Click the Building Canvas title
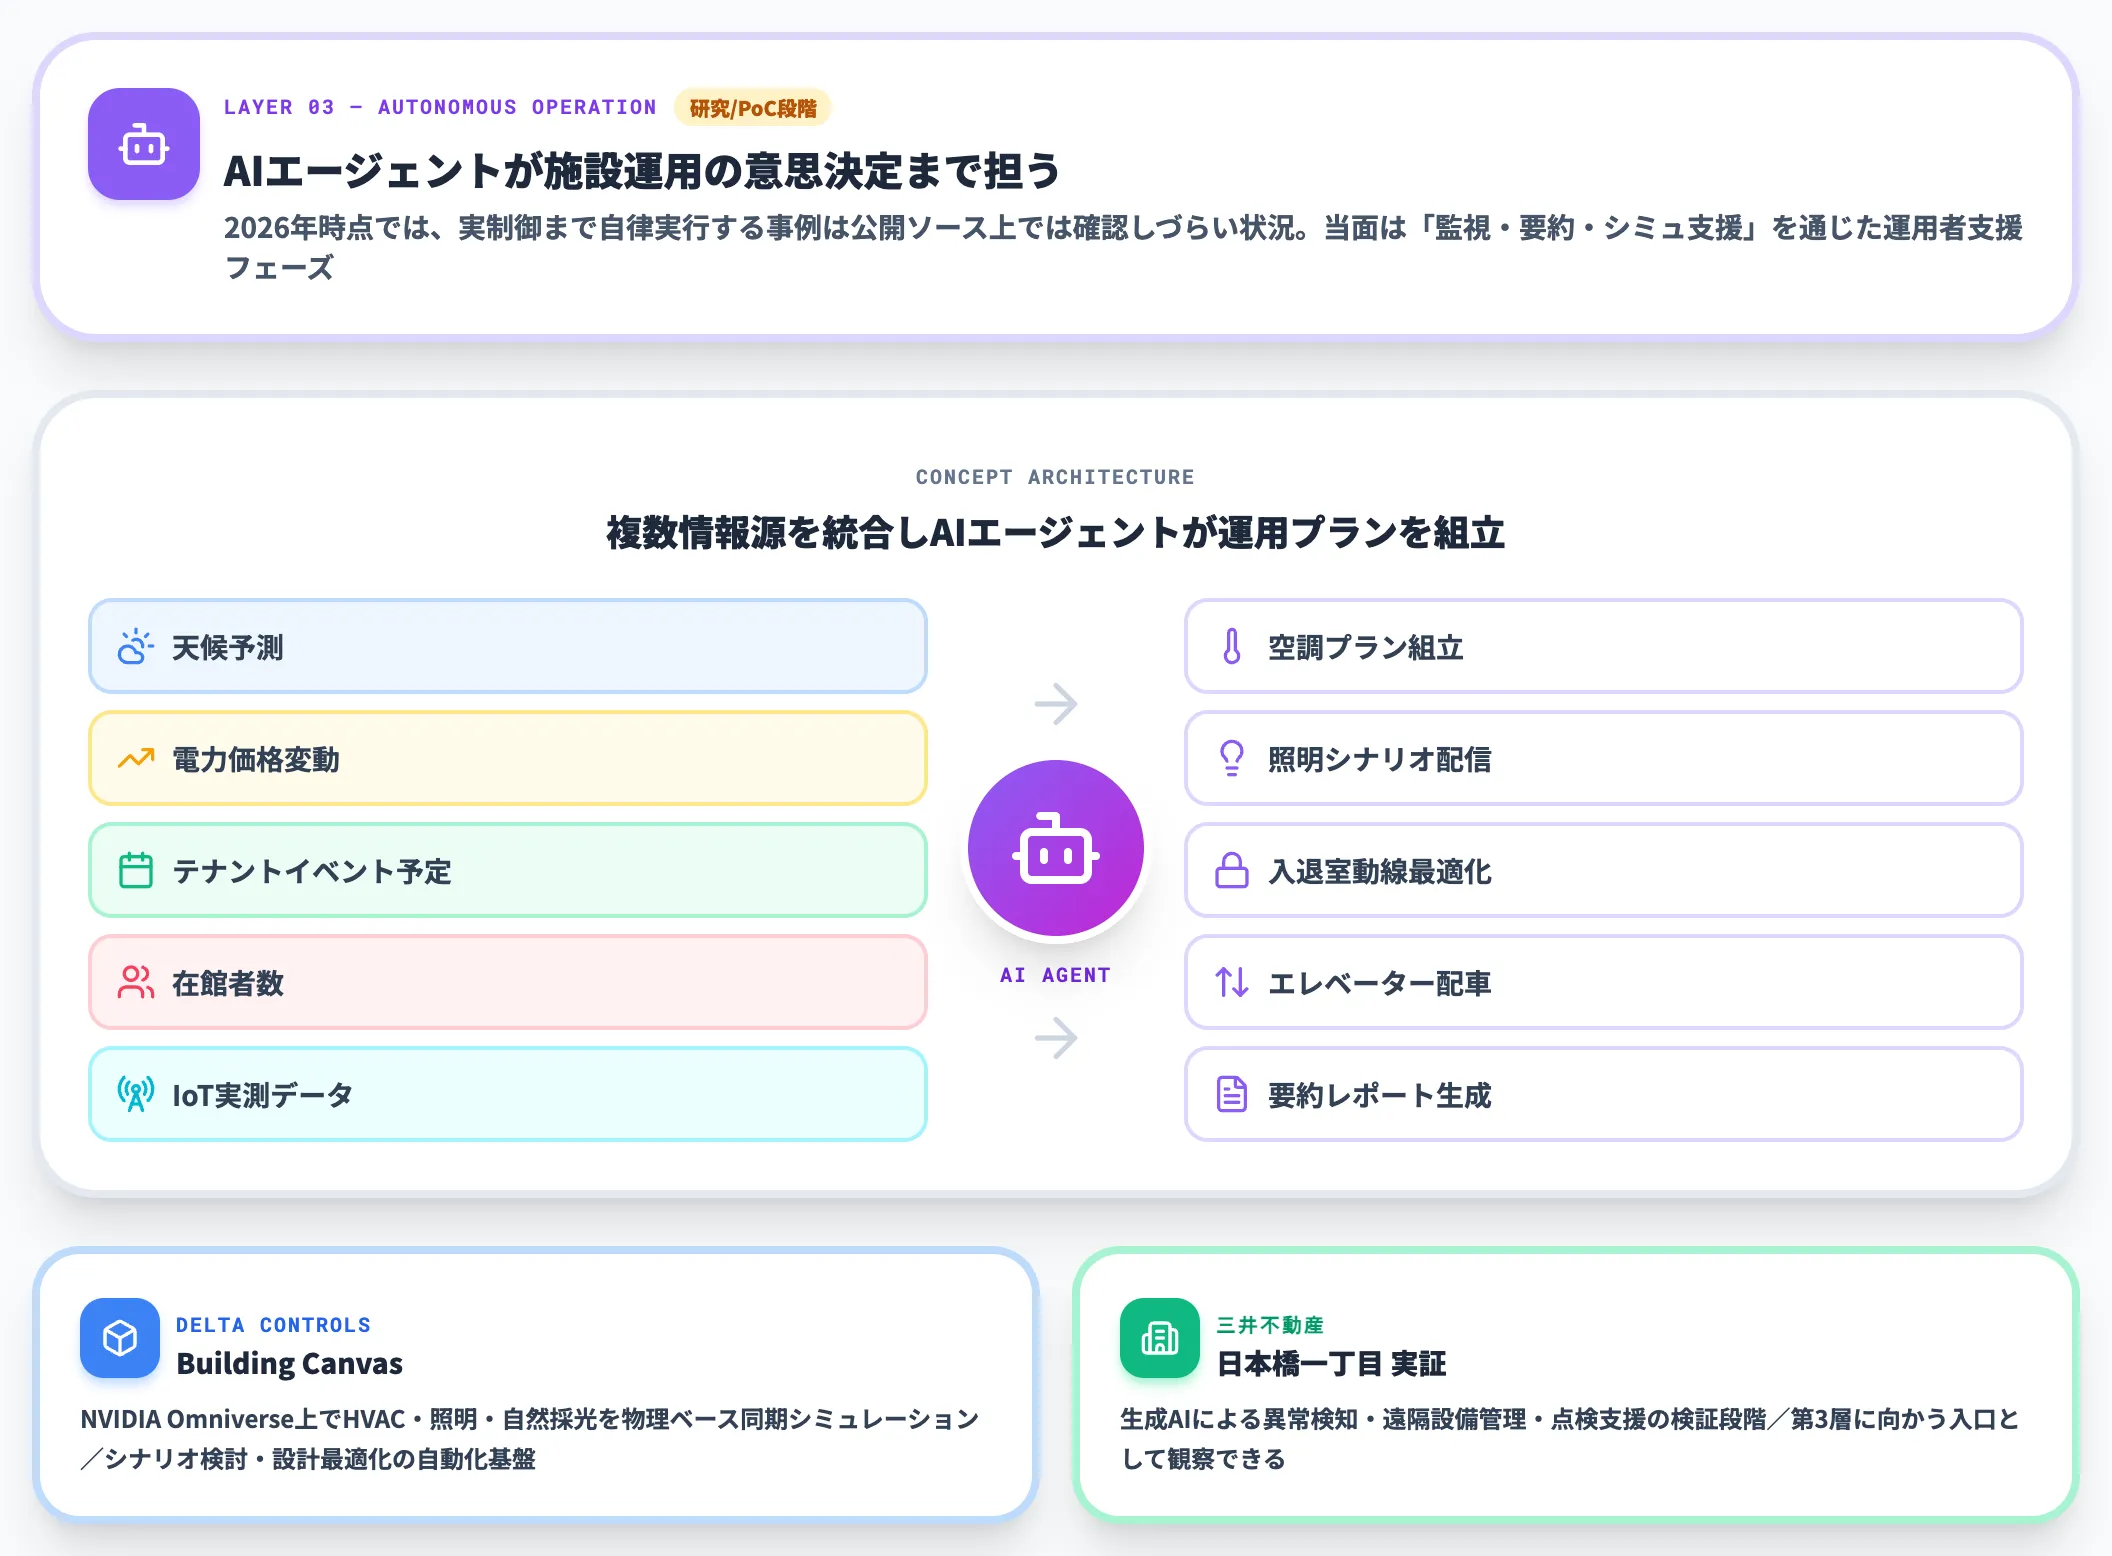The image size is (2112, 1556). (x=289, y=1363)
